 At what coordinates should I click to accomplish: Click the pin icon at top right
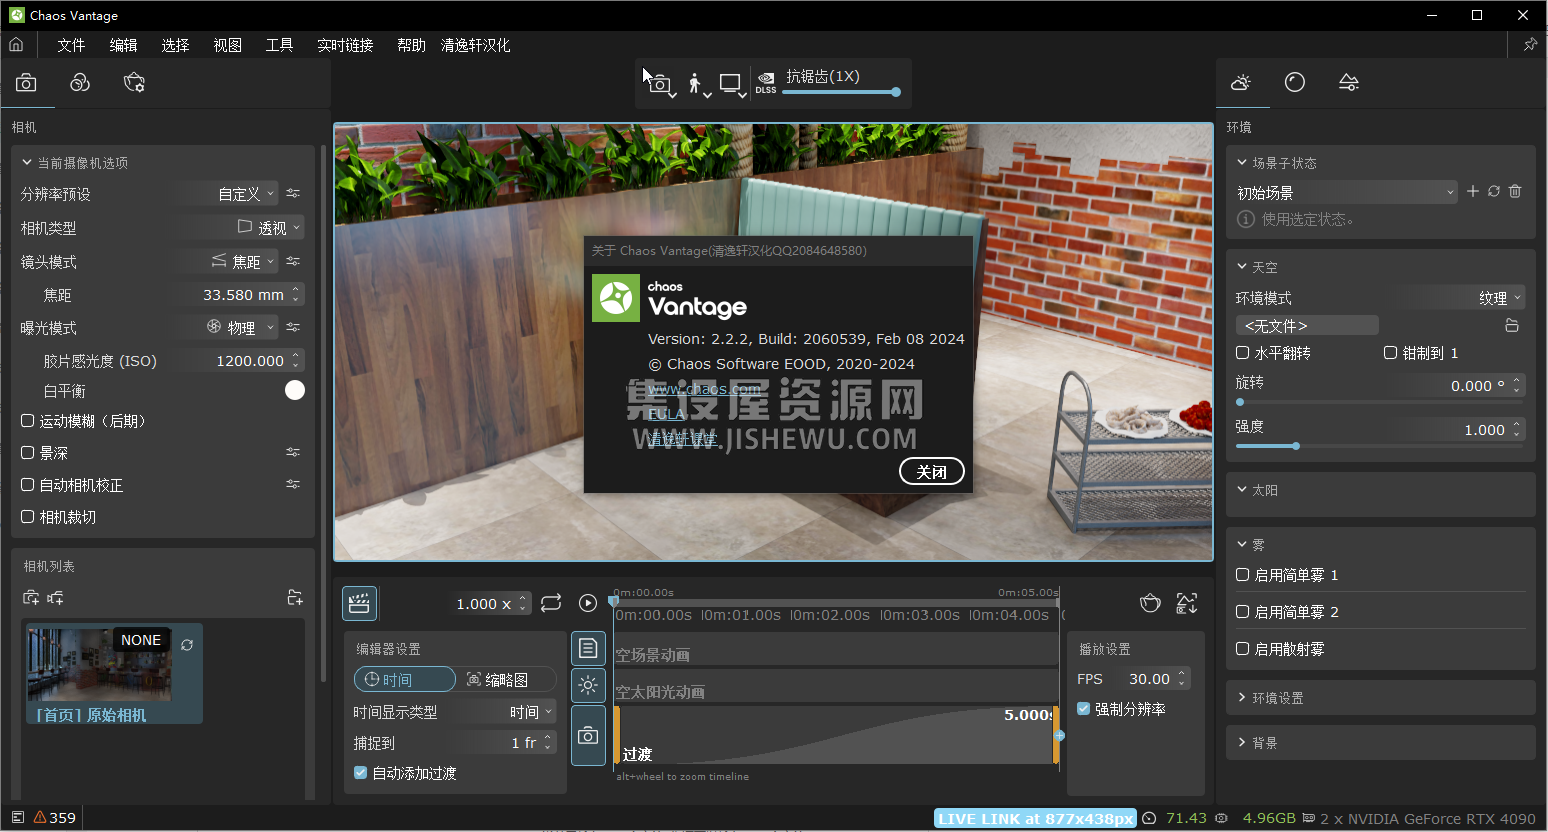[1530, 45]
